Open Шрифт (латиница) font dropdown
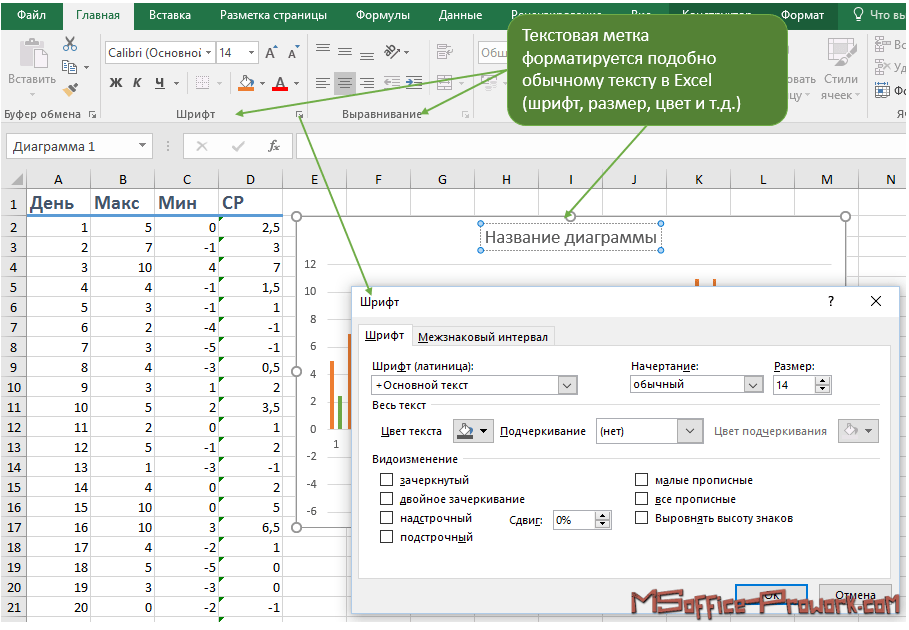Viewport: 909px width, 630px height. (x=567, y=385)
